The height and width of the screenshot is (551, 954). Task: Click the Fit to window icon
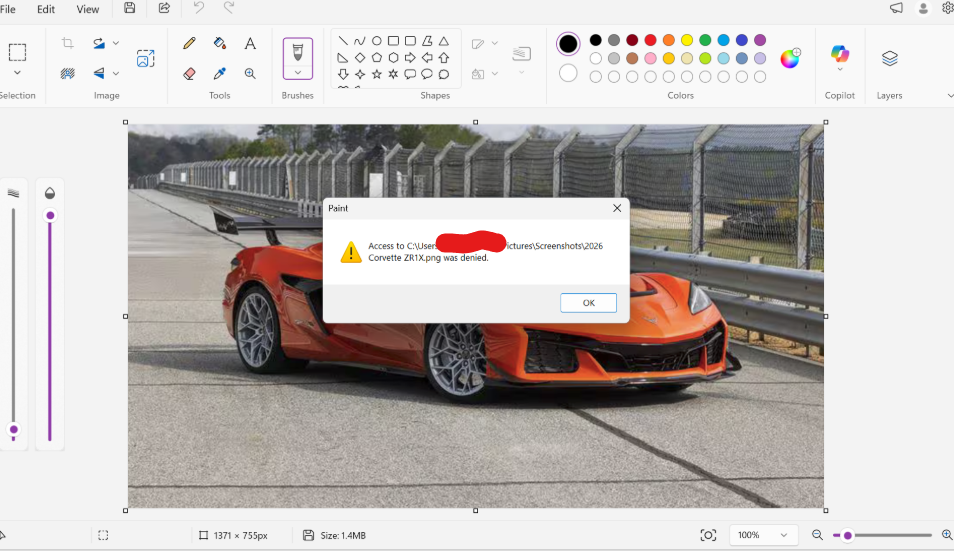pyautogui.click(x=708, y=535)
